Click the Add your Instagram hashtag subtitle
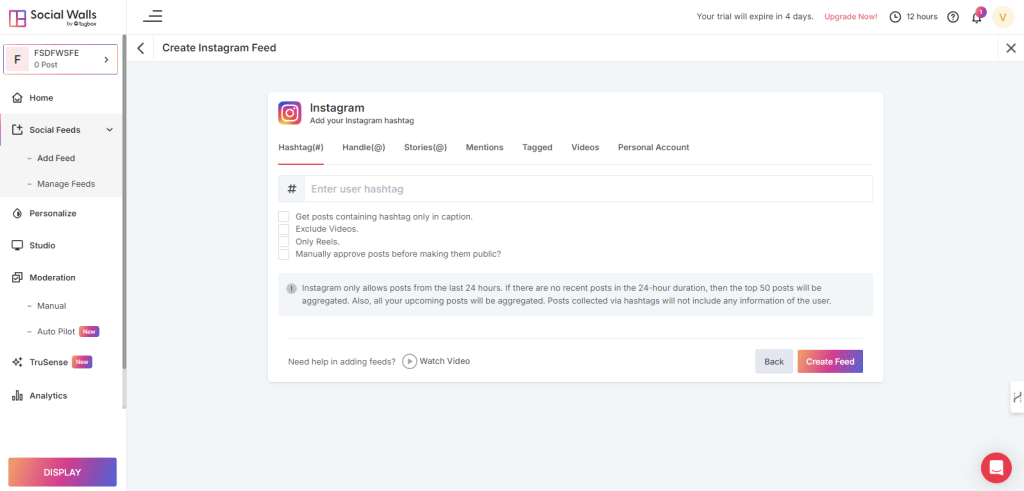This screenshot has width=1024, height=491. click(362, 121)
